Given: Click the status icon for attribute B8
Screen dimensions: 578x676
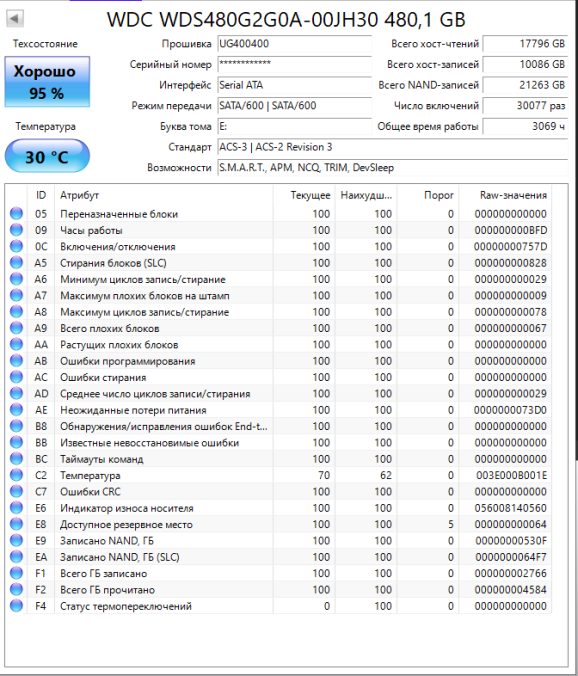Looking at the screenshot, I should pyautogui.click(x=16, y=426).
